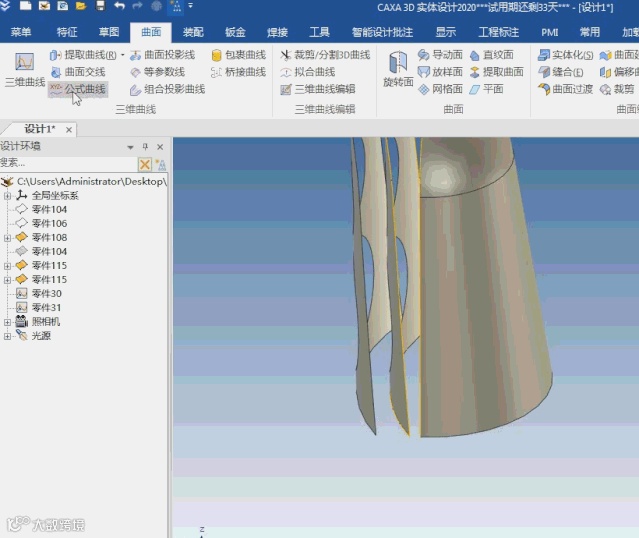Screen dimensions: 639x538
Task: Select 导动面 tool
Action: point(441,55)
